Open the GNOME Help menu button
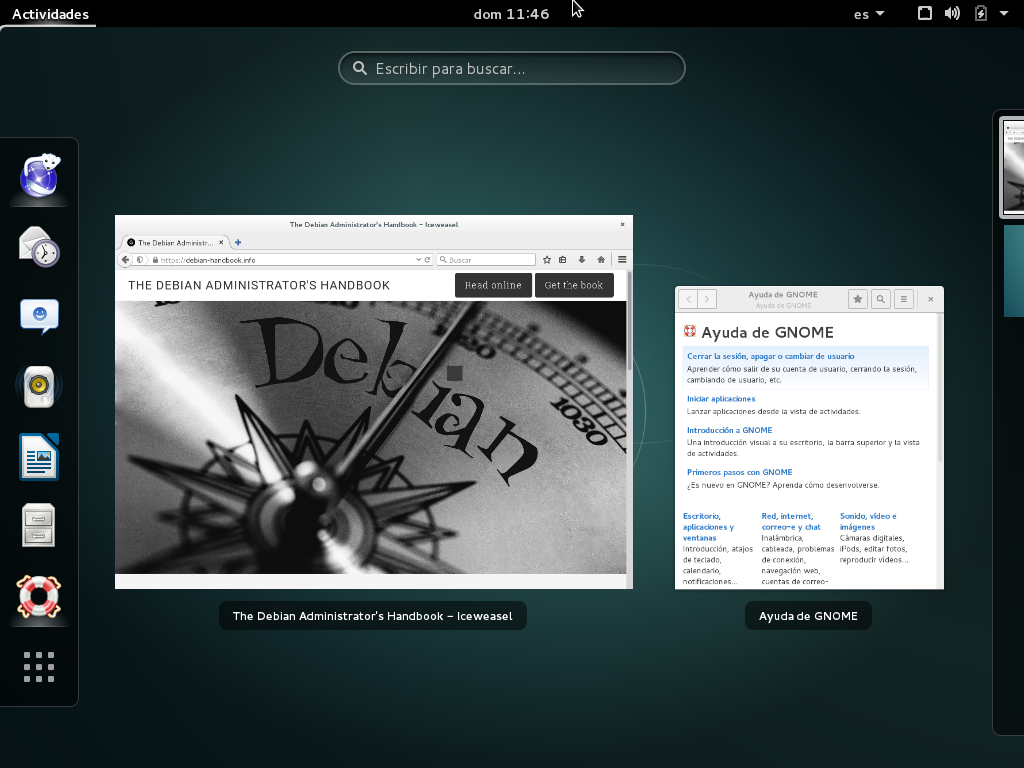Image resolution: width=1024 pixels, height=768 pixels. tap(904, 299)
